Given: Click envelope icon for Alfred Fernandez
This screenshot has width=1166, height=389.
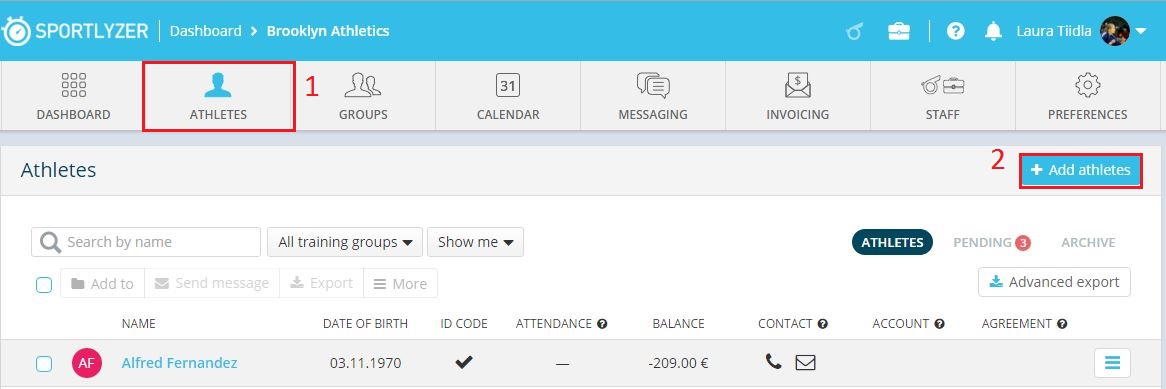Looking at the screenshot, I should 805,362.
